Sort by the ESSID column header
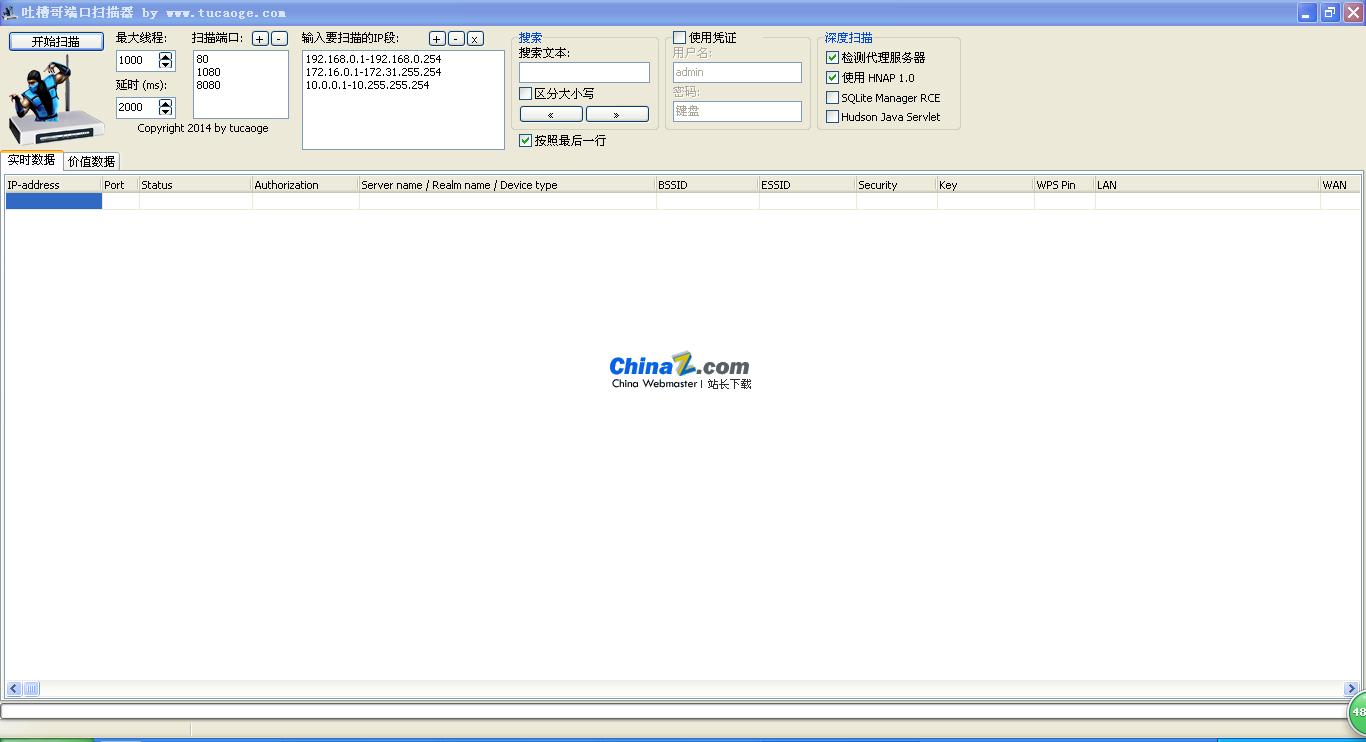1366x742 pixels. 807,185
